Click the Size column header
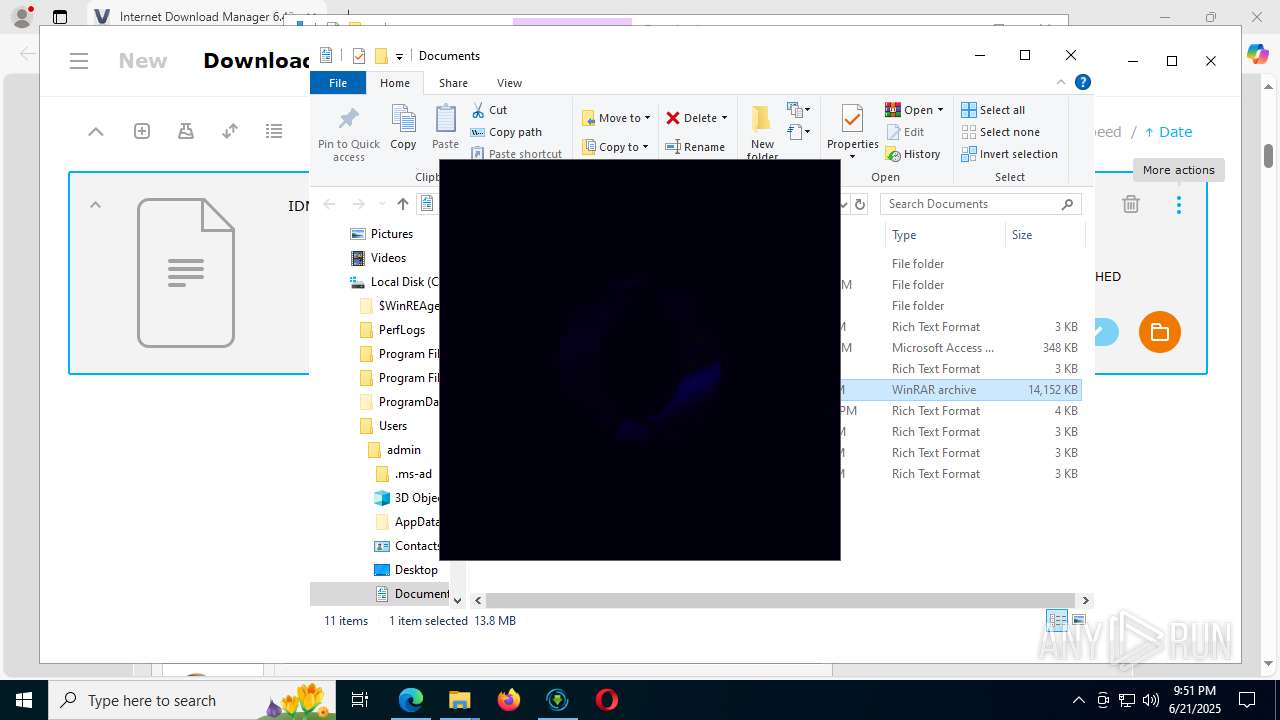 (1045, 235)
